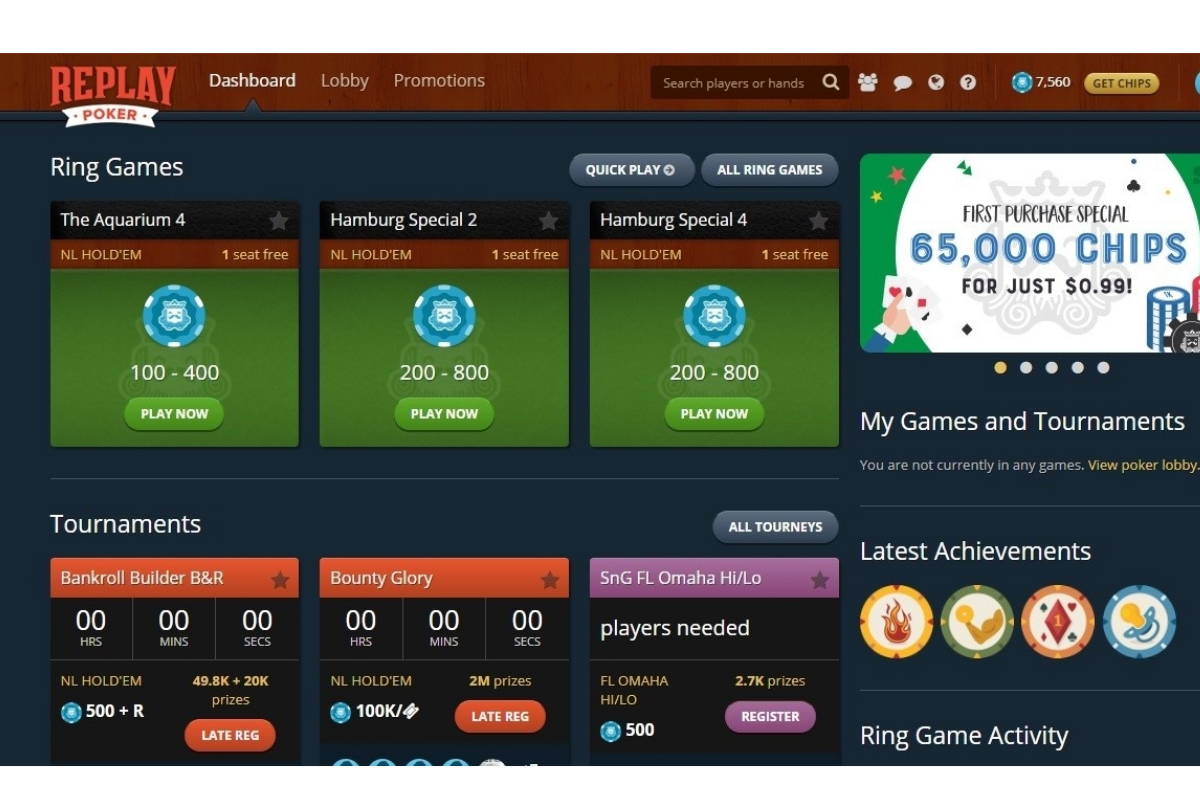This screenshot has width=1200, height=800.
Task: Click the chip icon on Hamburg Special 4
Action: (714, 316)
